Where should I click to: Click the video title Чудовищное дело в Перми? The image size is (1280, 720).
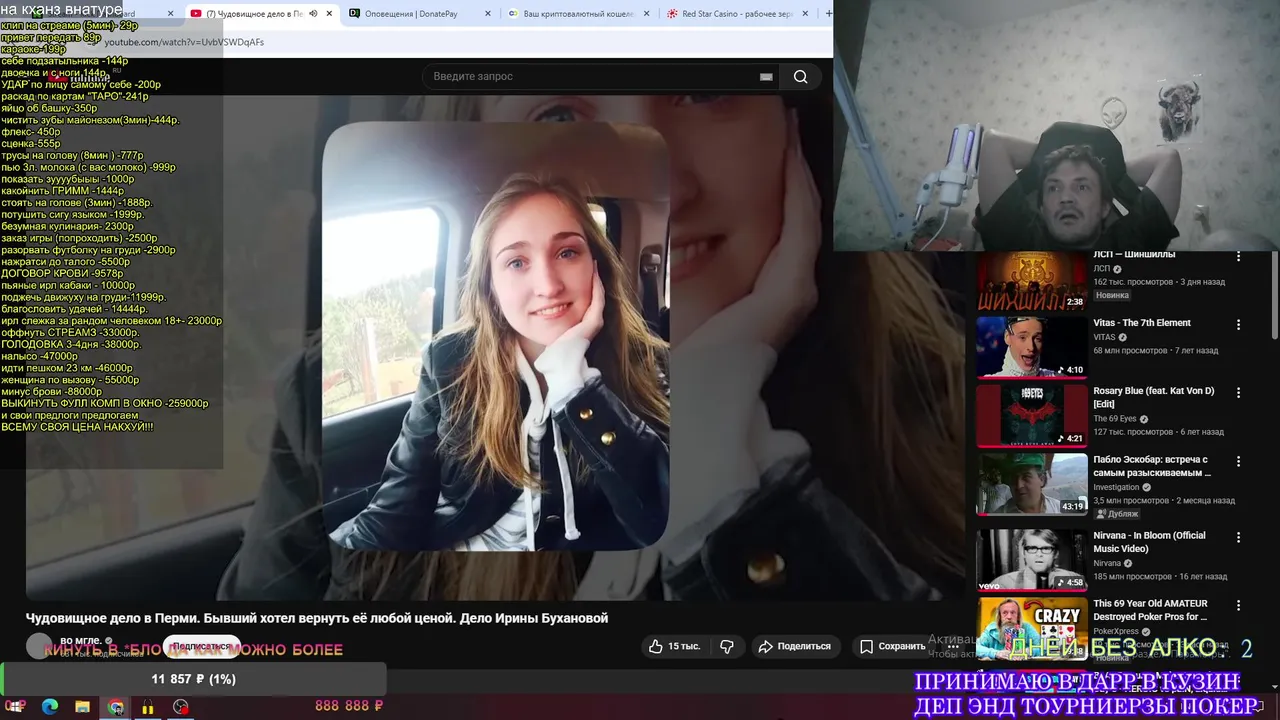tap(317, 618)
